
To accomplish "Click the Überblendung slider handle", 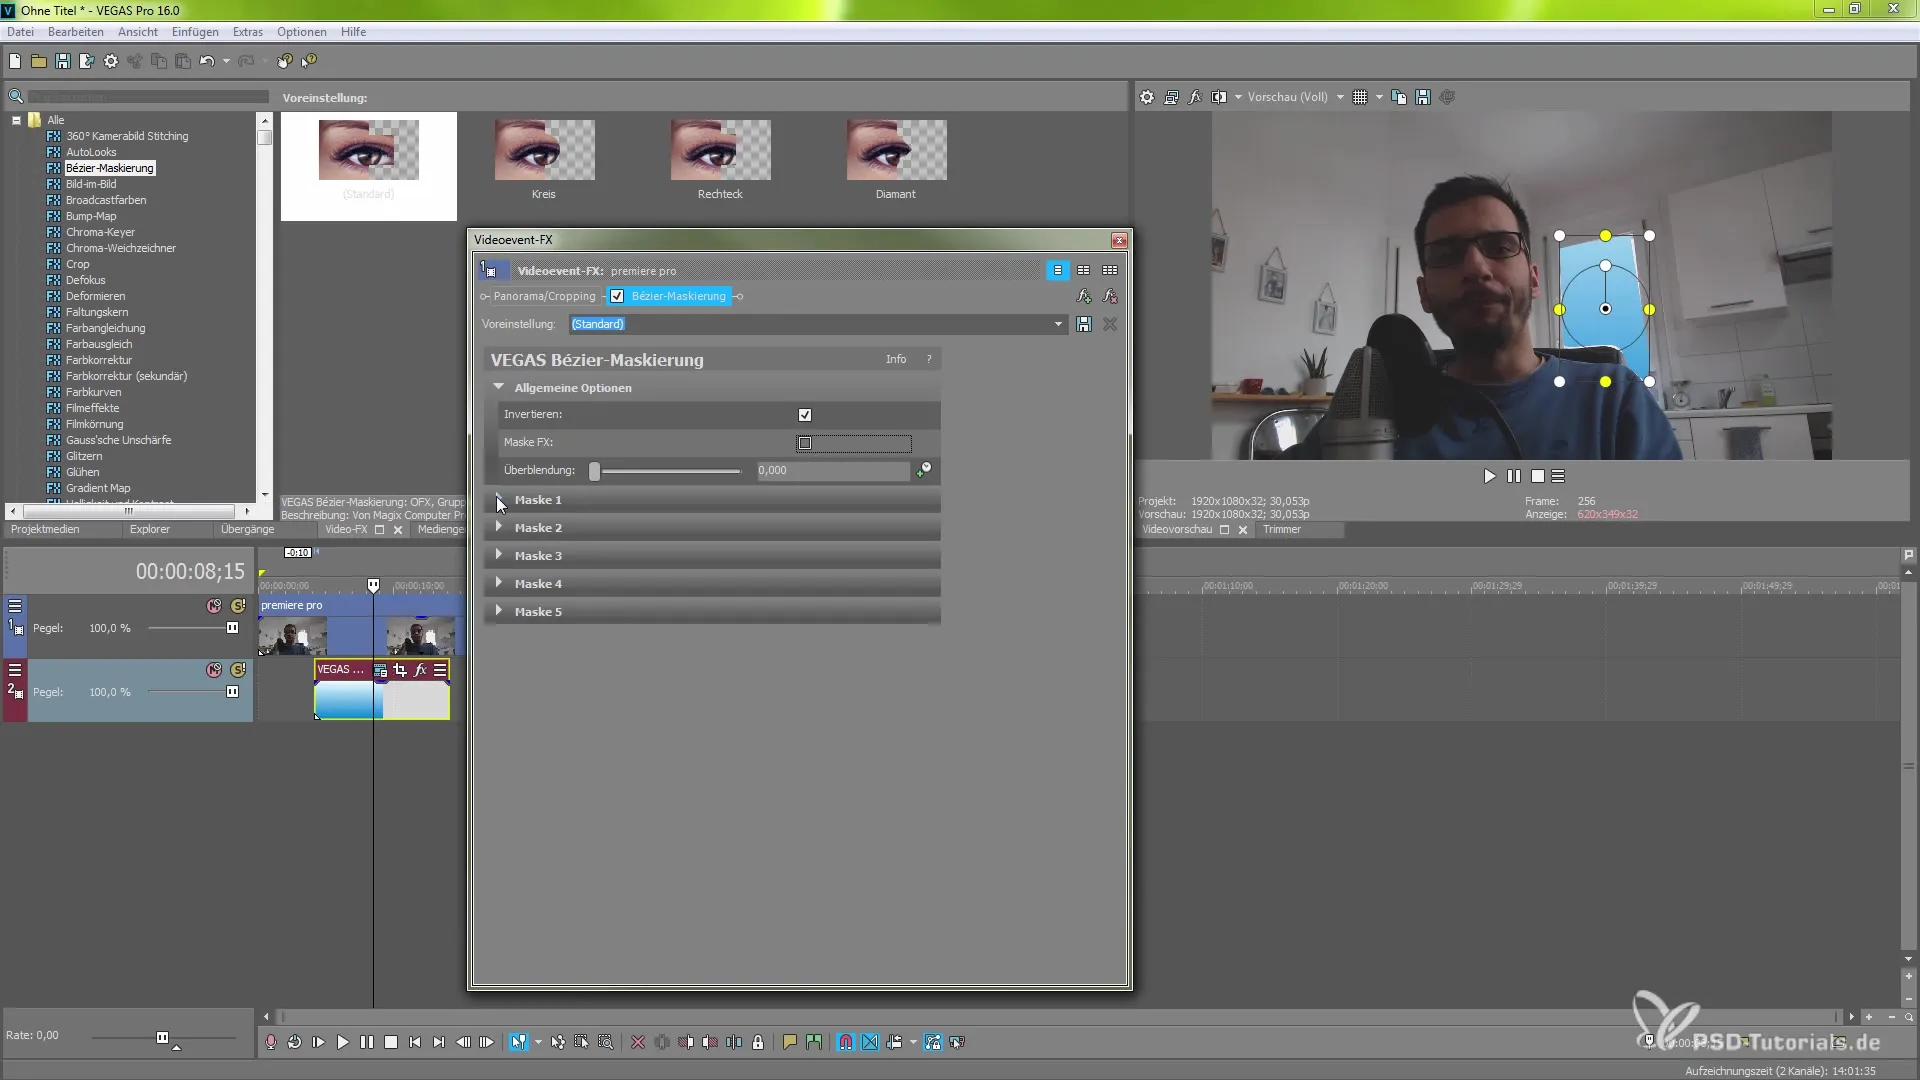I will click(x=594, y=471).
